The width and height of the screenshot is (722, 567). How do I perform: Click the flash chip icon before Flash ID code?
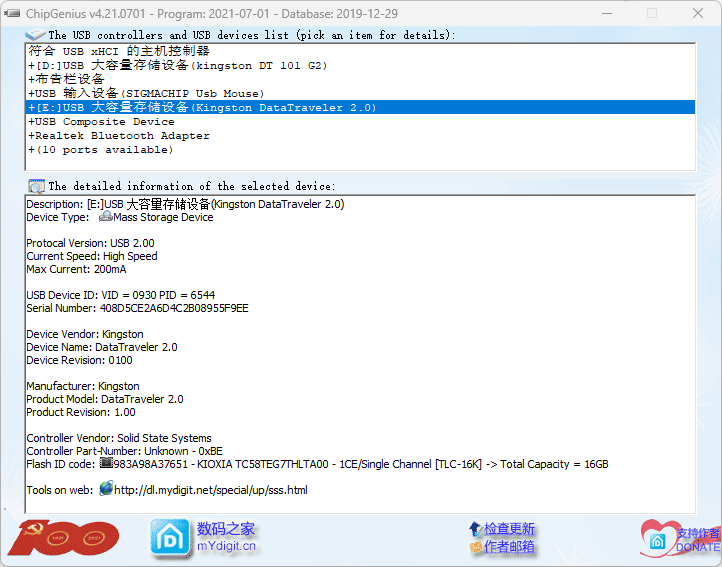106,462
